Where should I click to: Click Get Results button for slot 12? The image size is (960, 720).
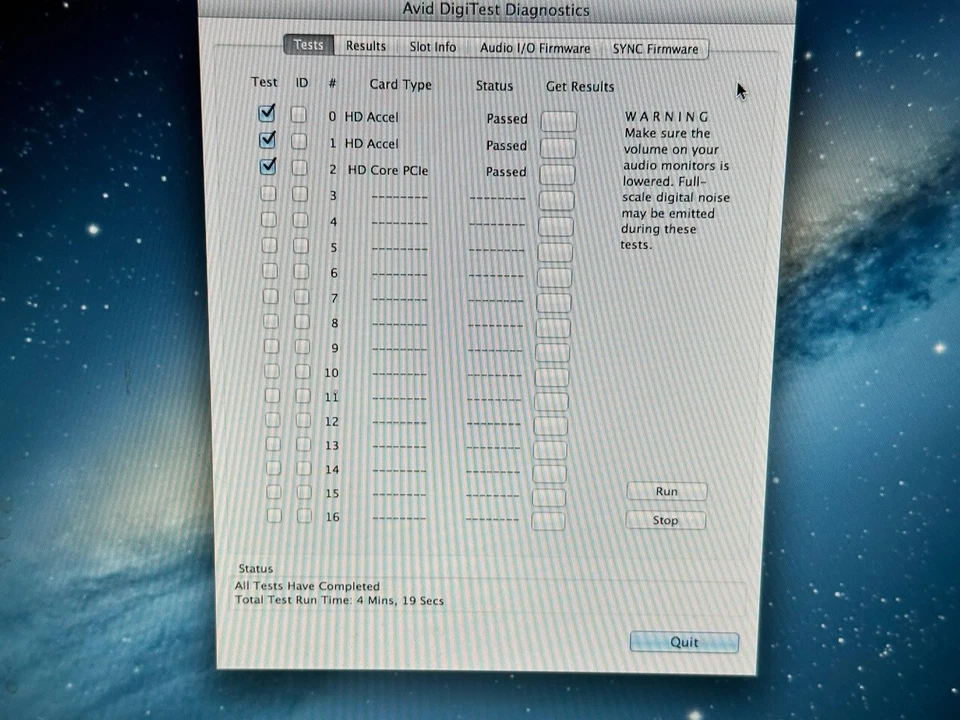click(x=550, y=426)
